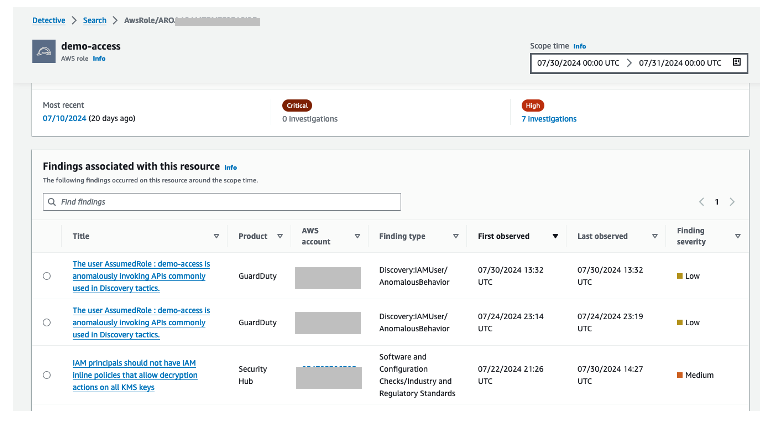Open the 7 investigations link

point(549,119)
